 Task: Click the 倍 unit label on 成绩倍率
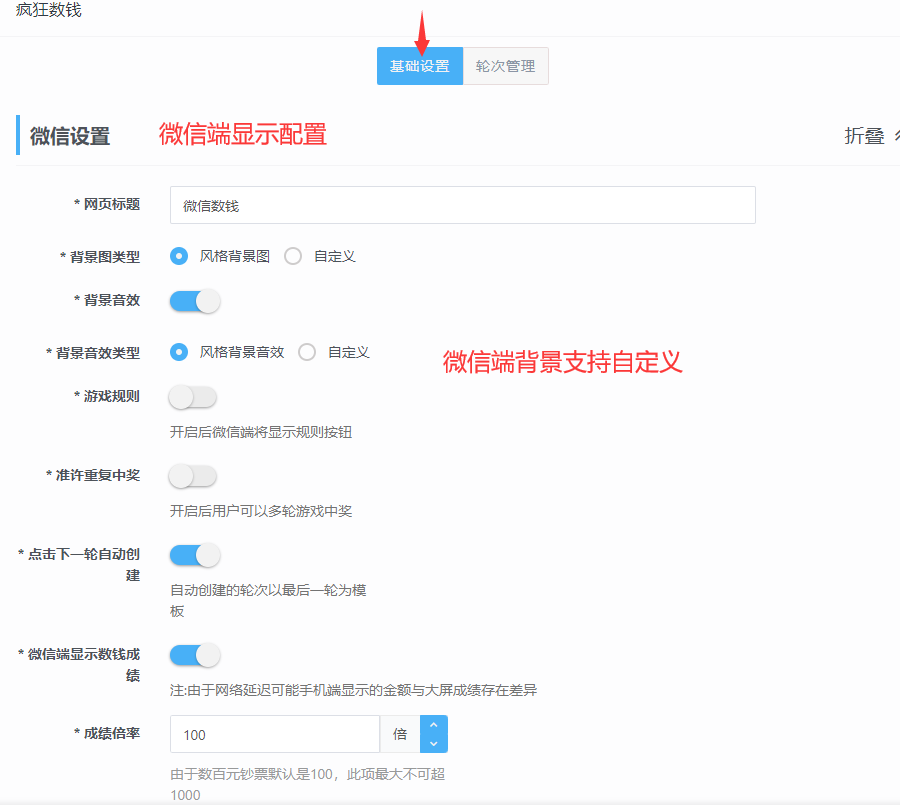(x=400, y=733)
